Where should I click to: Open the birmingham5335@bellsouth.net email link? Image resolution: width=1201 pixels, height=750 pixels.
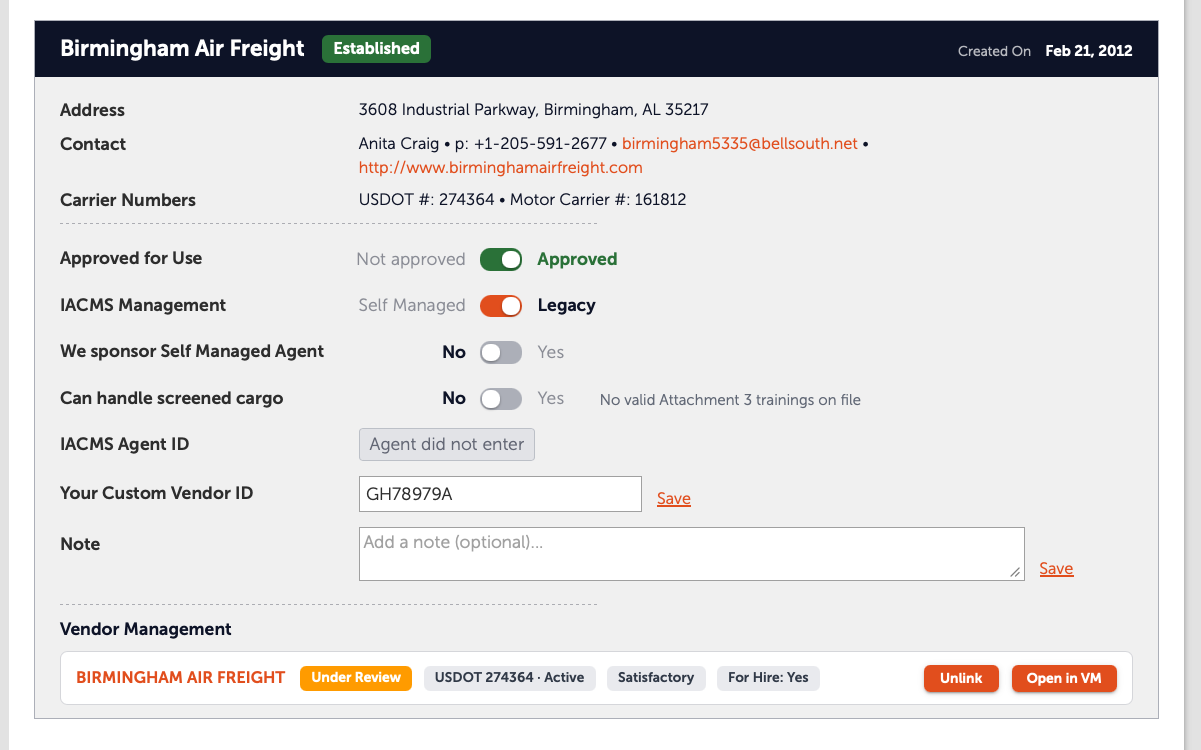pos(740,143)
